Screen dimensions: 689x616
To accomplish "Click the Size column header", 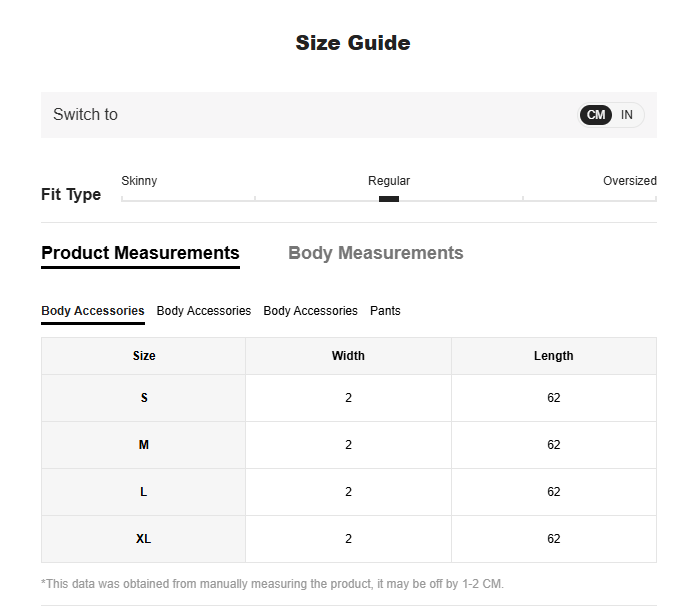I will [144, 356].
